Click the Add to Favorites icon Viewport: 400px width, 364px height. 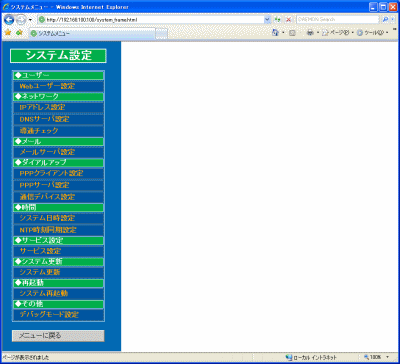(x=19, y=33)
